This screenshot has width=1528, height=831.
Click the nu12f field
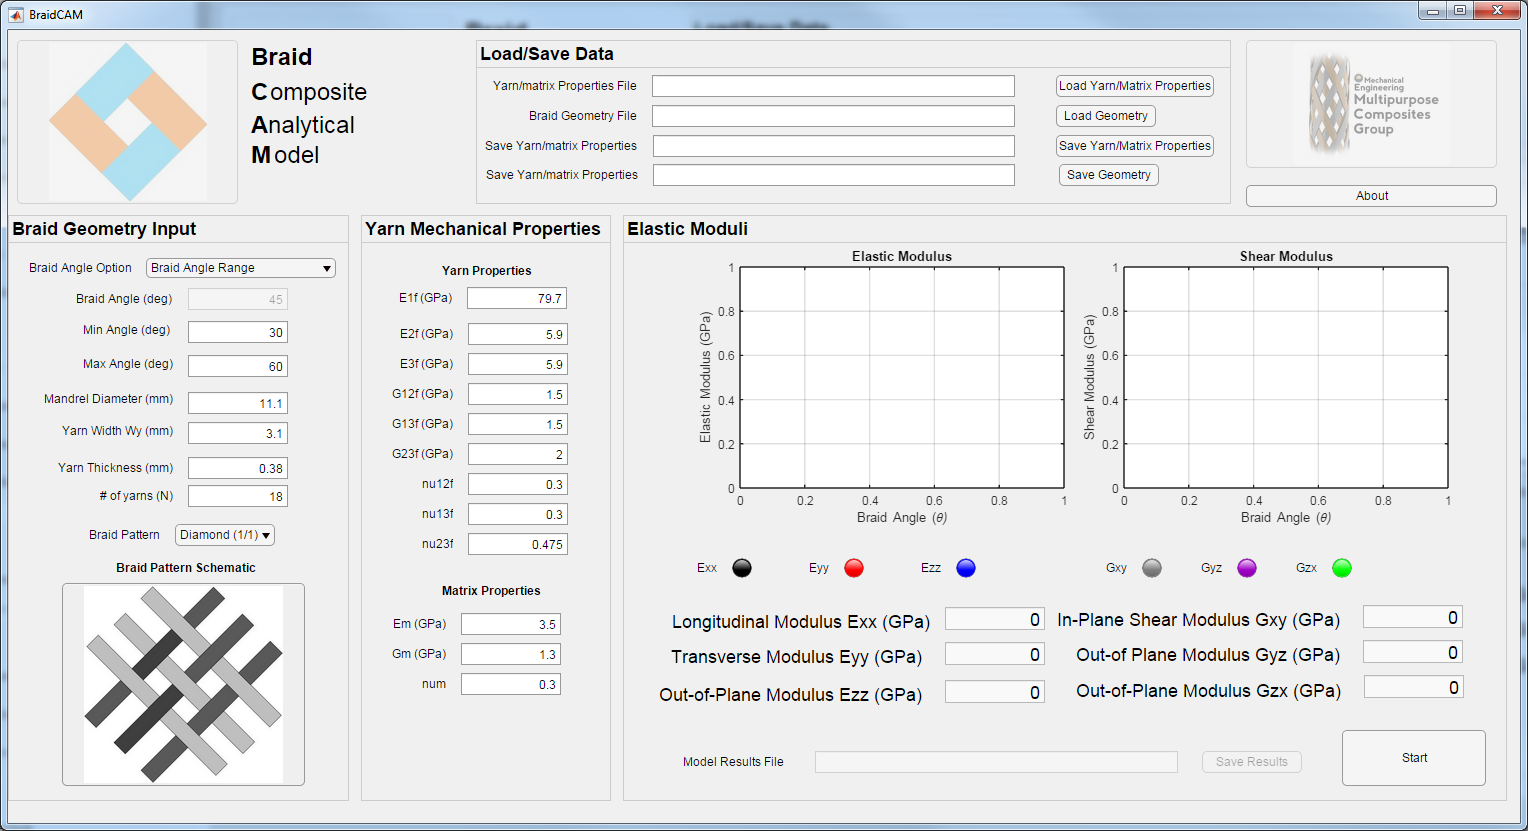pos(518,484)
